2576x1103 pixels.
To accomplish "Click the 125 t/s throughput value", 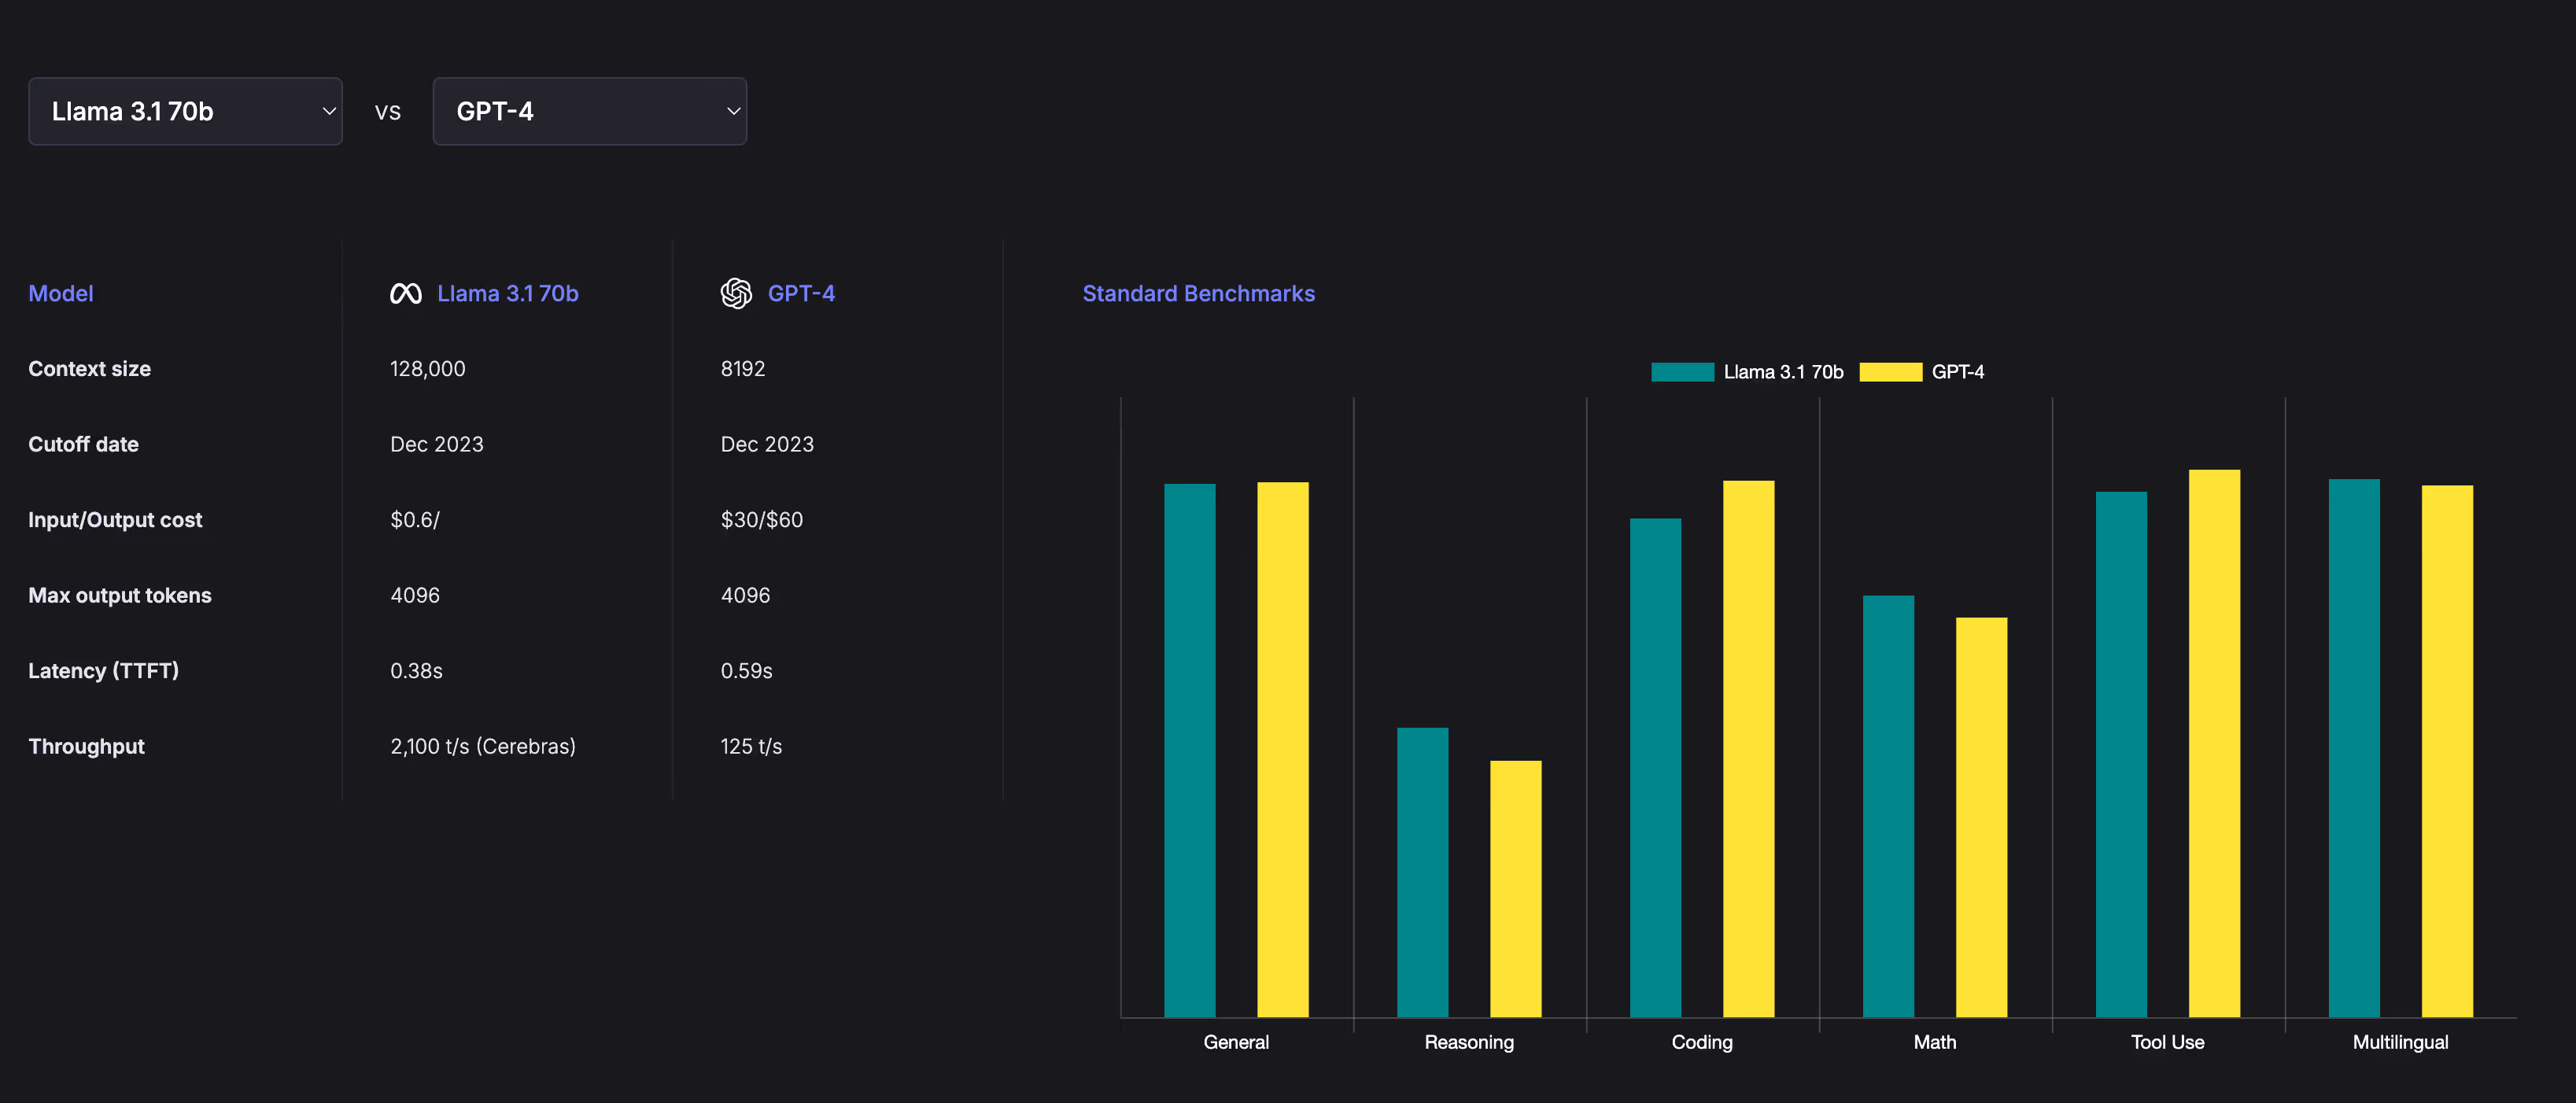I will (x=751, y=746).
